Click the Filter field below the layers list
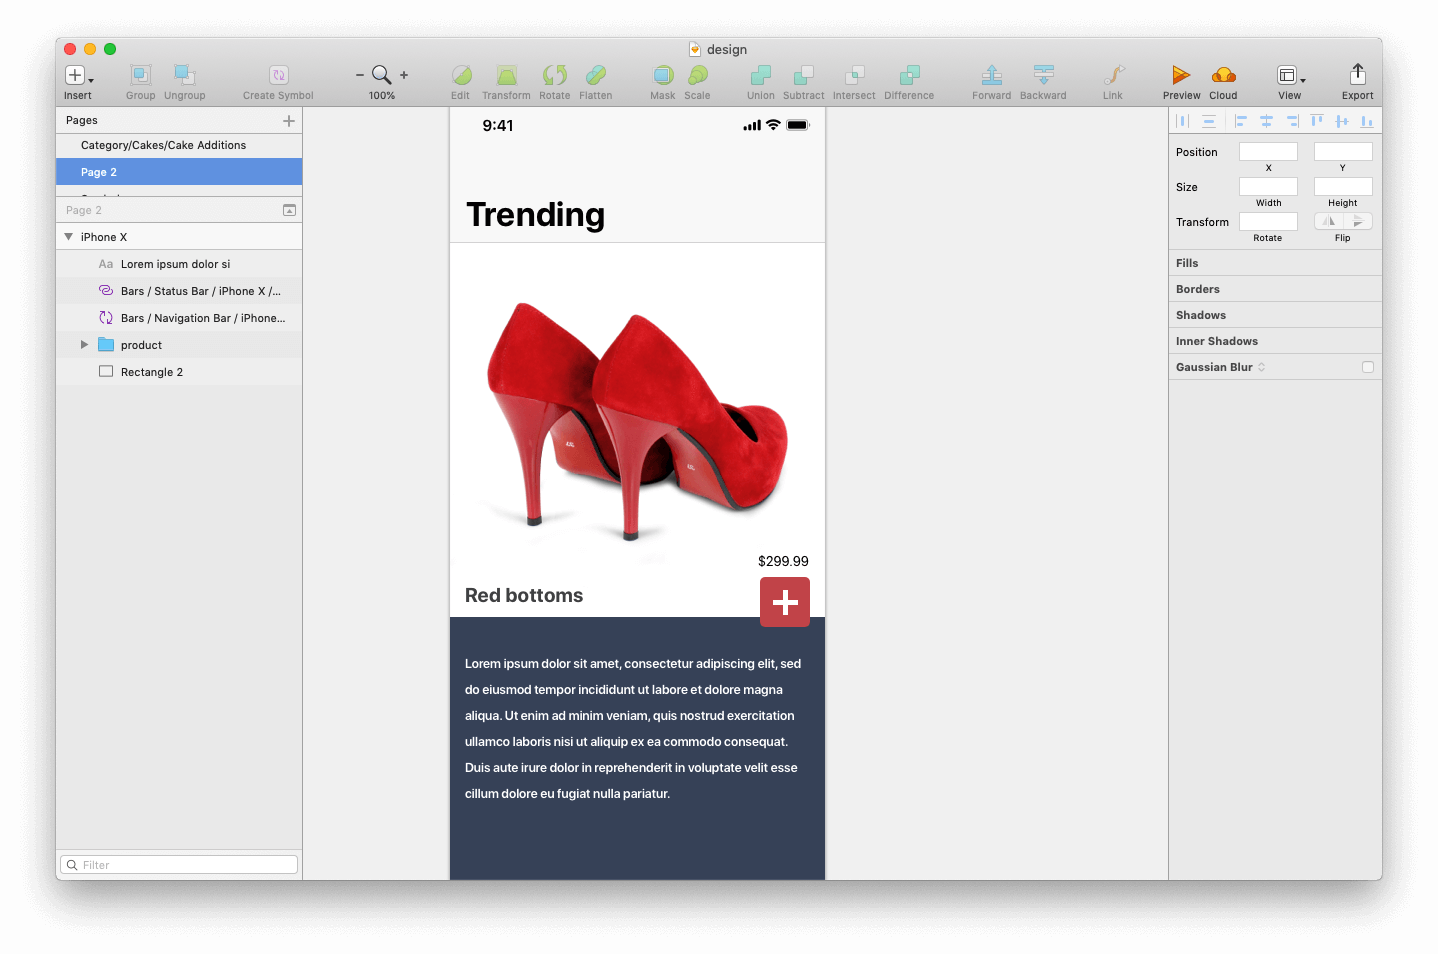1438x954 pixels. coord(178,864)
